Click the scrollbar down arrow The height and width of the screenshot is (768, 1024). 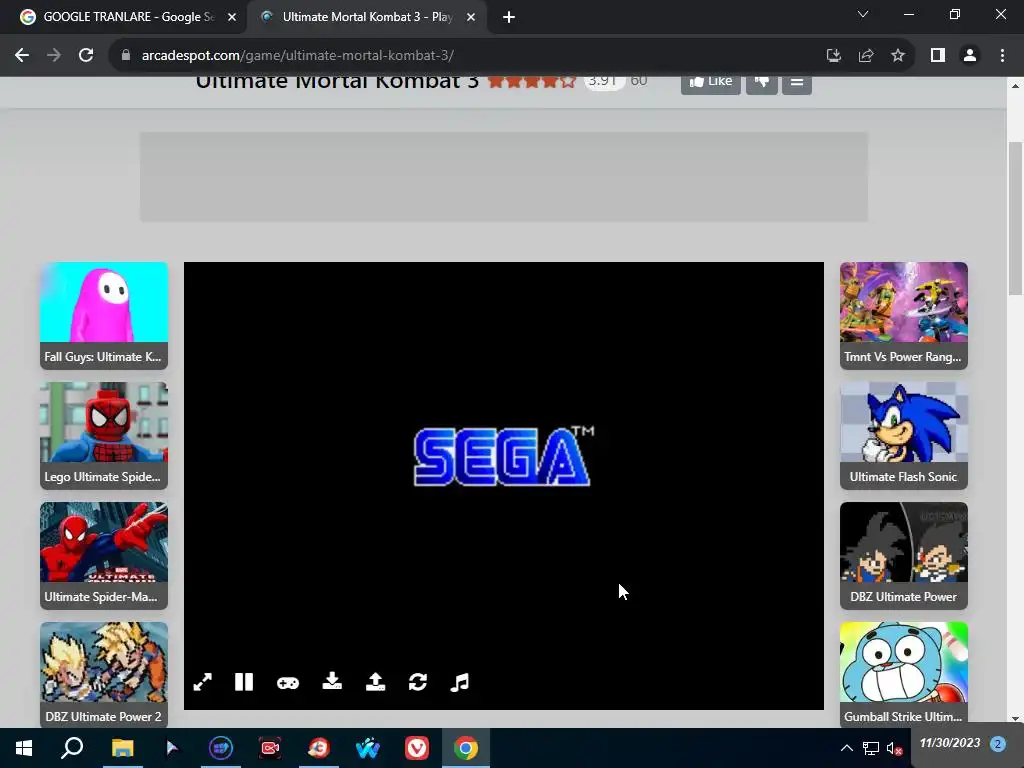point(1015,718)
